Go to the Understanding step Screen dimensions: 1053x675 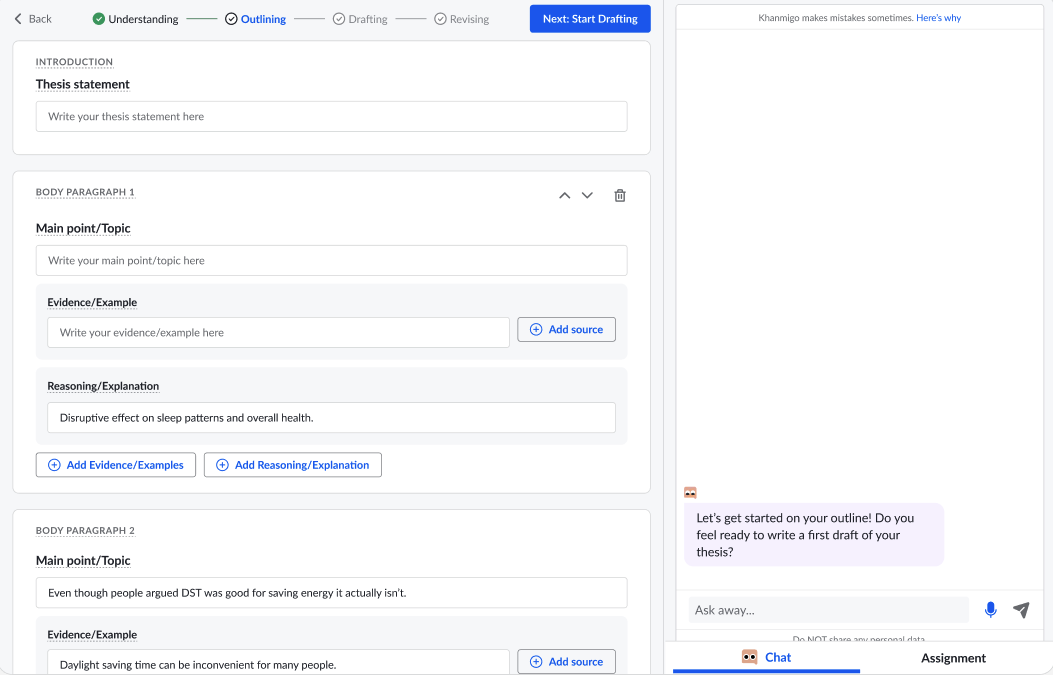136,19
